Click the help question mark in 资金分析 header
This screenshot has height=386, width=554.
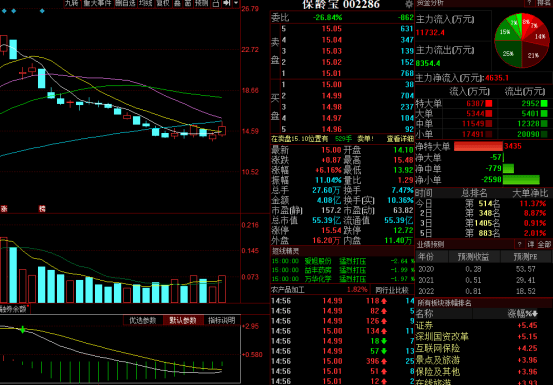[x=529, y=3]
